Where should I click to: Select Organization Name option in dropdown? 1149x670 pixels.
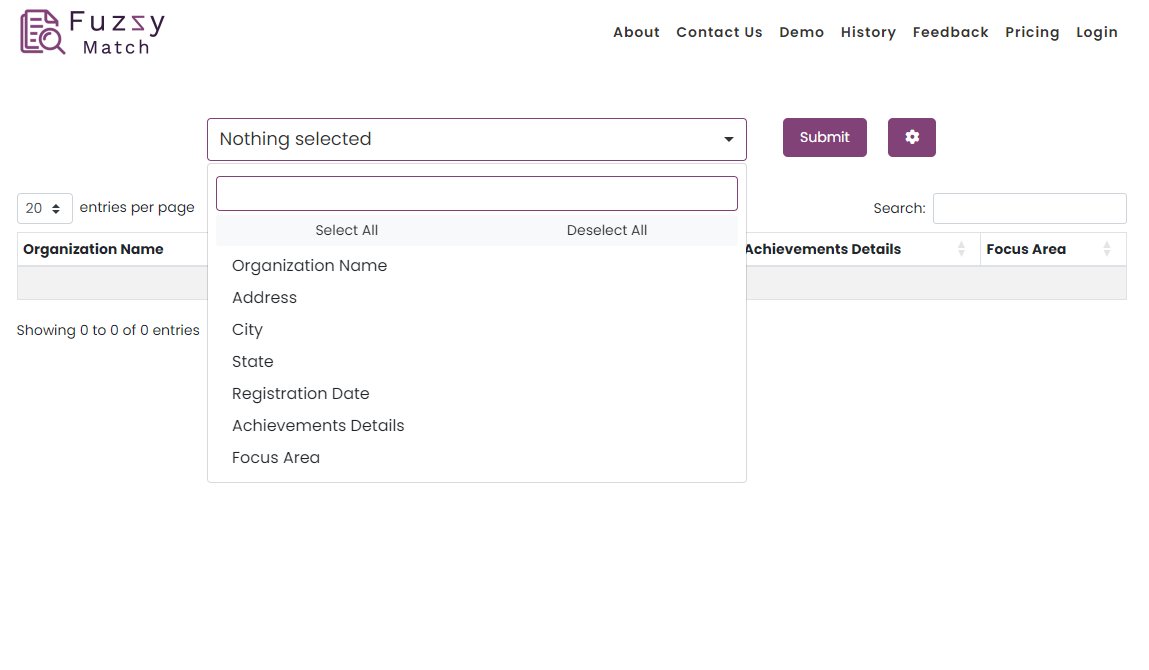pyautogui.click(x=309, y=266)
